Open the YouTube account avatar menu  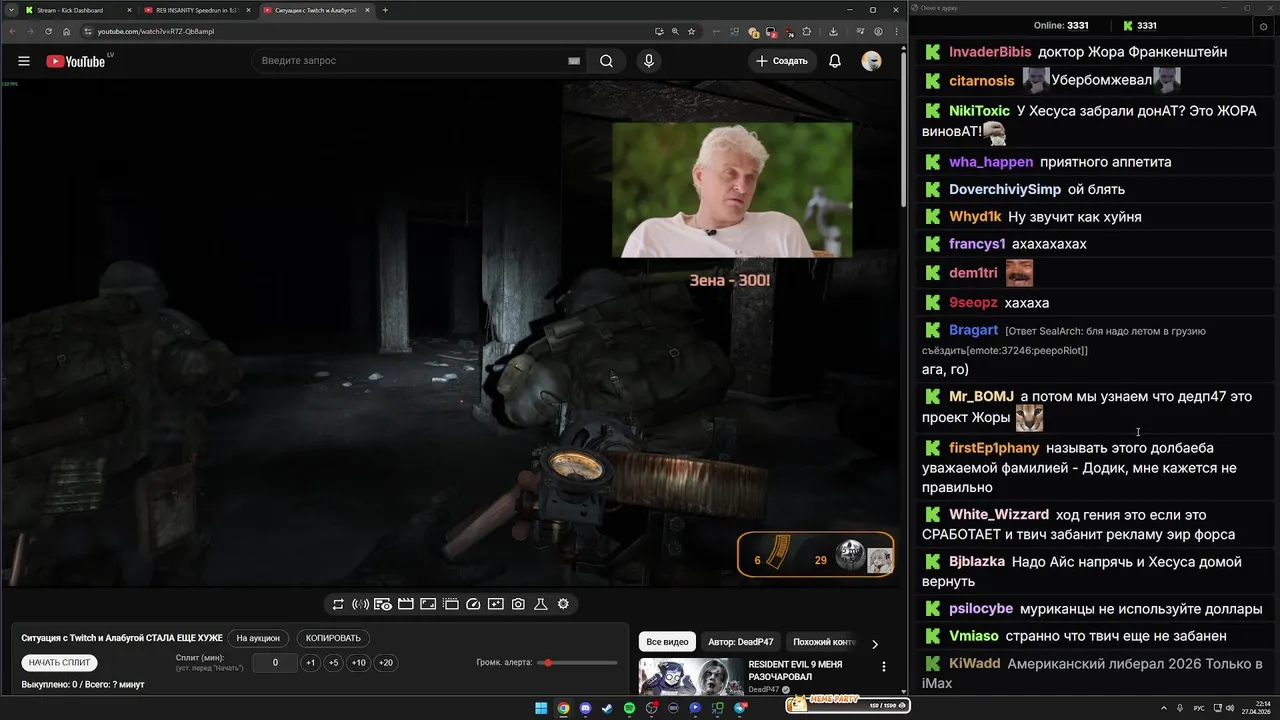(x=872, y=61)
